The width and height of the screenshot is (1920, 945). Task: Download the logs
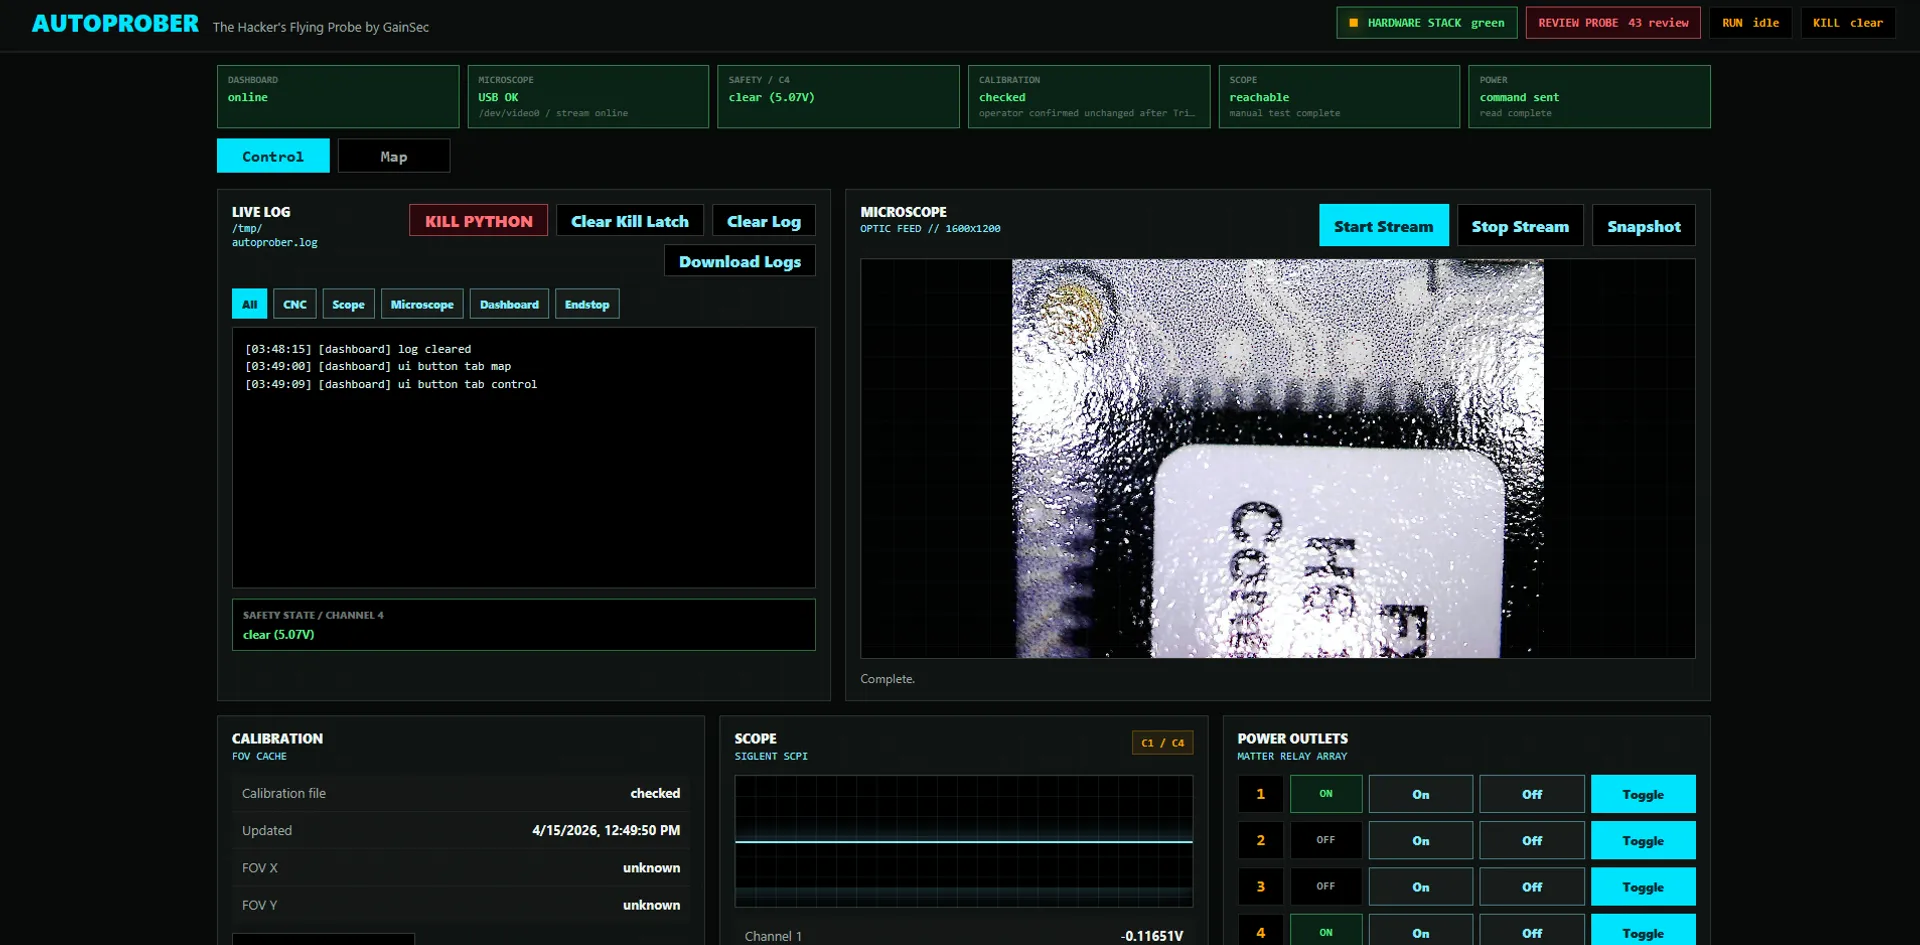739,260
